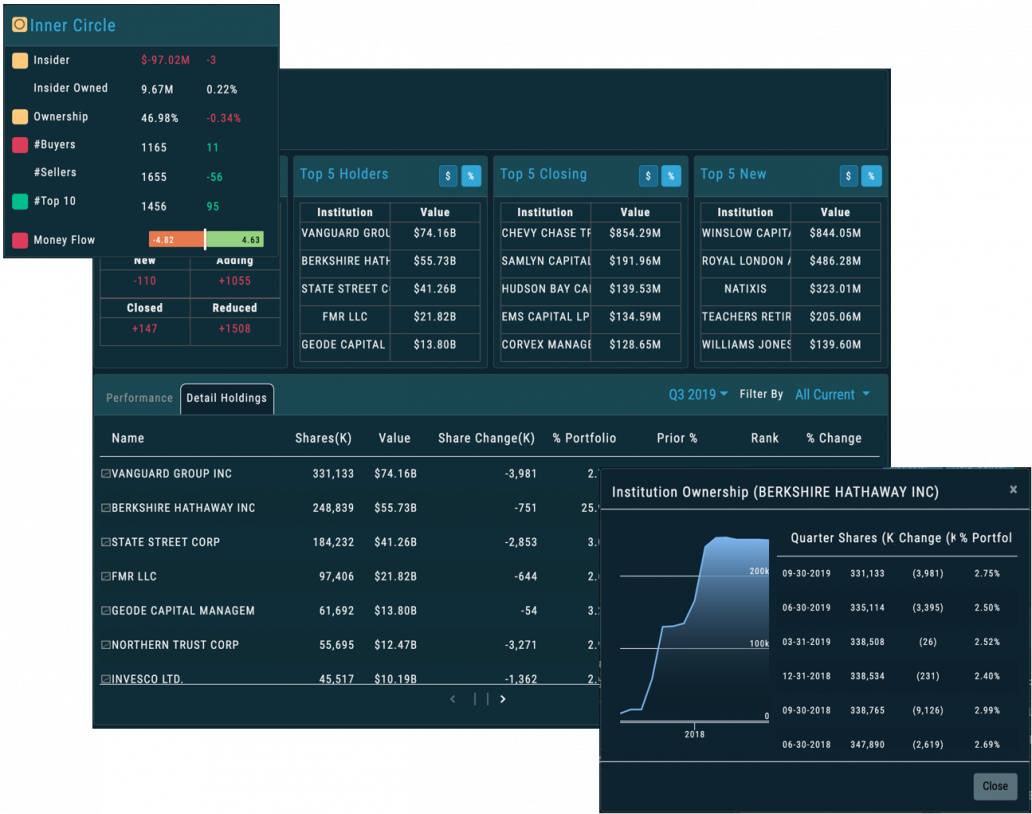Click NORTHERN TRUST CORP name in holdings
This screenshot has height=814, width=1032.
(x=175, y=645)
